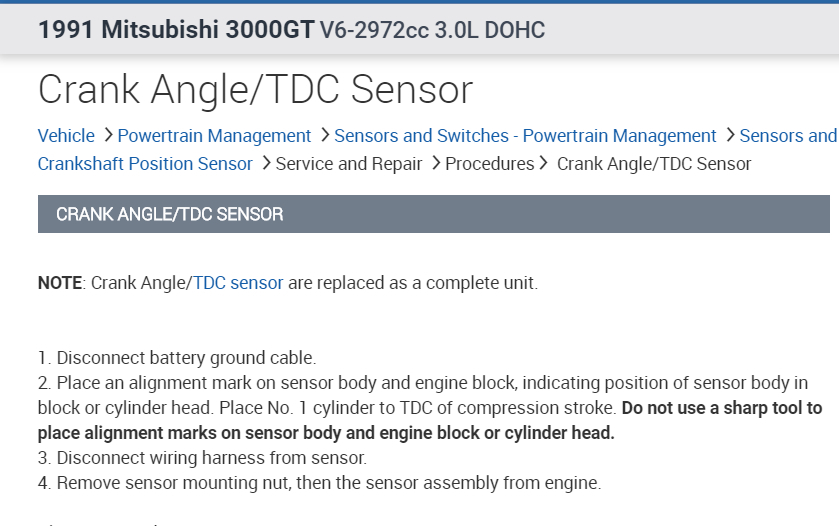Viewport: 839px width, 526px height.
Task: Click the V6-2972cc 3.0L DOHC engine label
Action: 432,30
